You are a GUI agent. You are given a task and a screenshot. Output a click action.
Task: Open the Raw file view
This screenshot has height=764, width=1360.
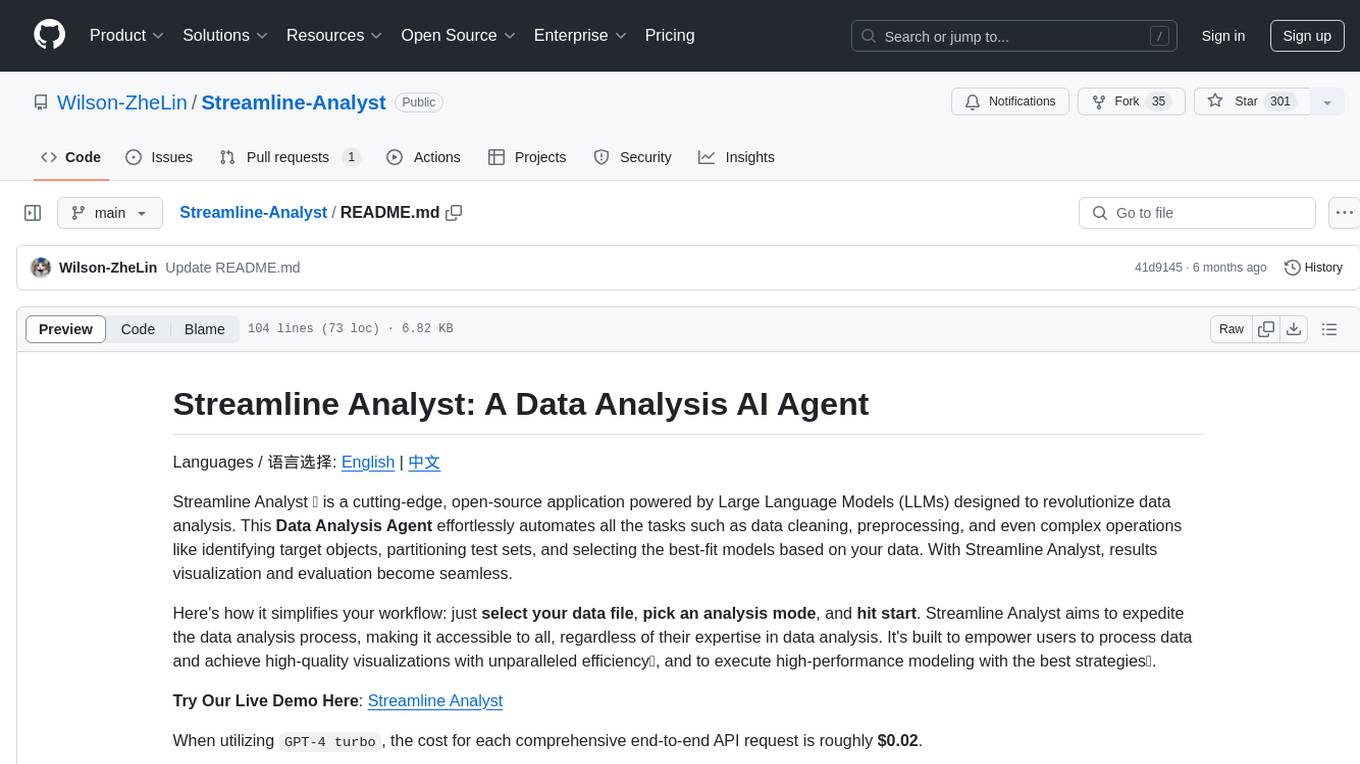click(x=1231, y=329)
